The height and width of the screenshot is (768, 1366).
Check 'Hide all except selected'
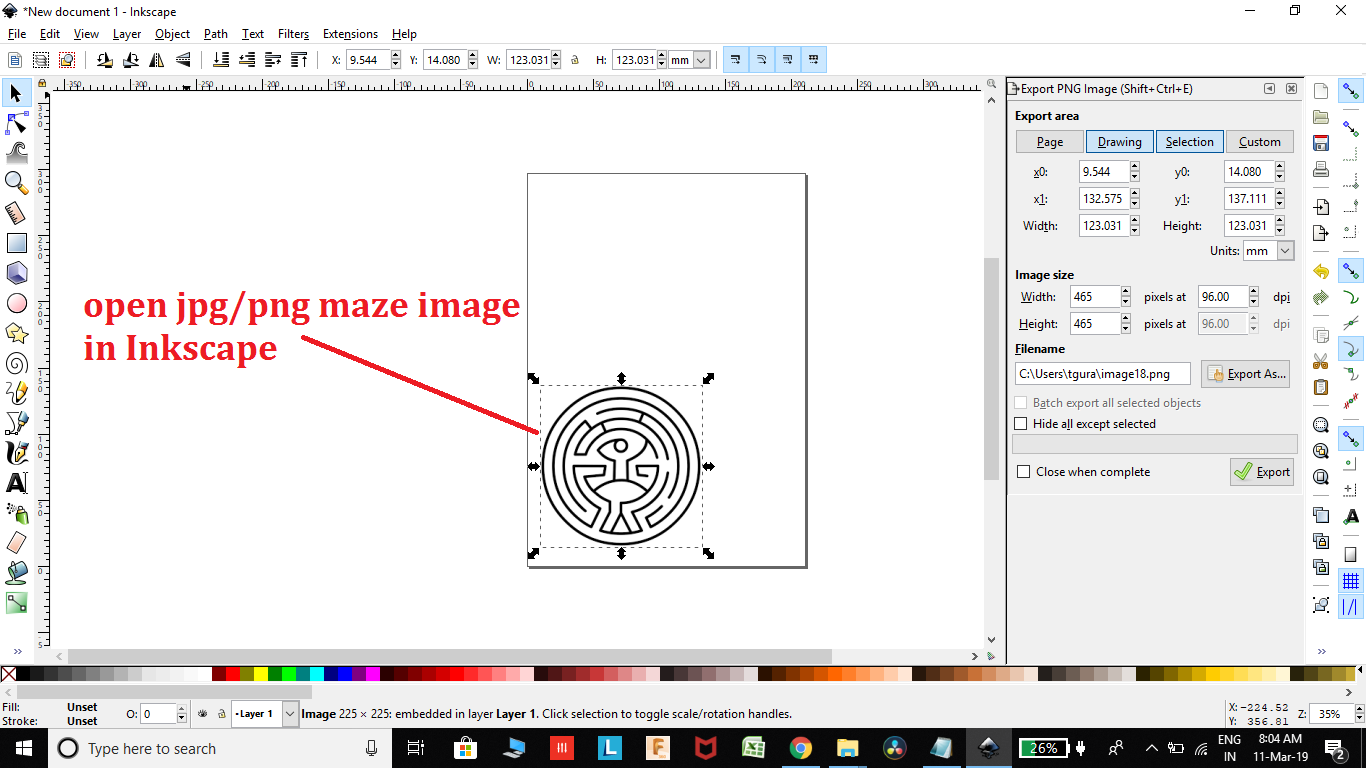[1021, 424]
